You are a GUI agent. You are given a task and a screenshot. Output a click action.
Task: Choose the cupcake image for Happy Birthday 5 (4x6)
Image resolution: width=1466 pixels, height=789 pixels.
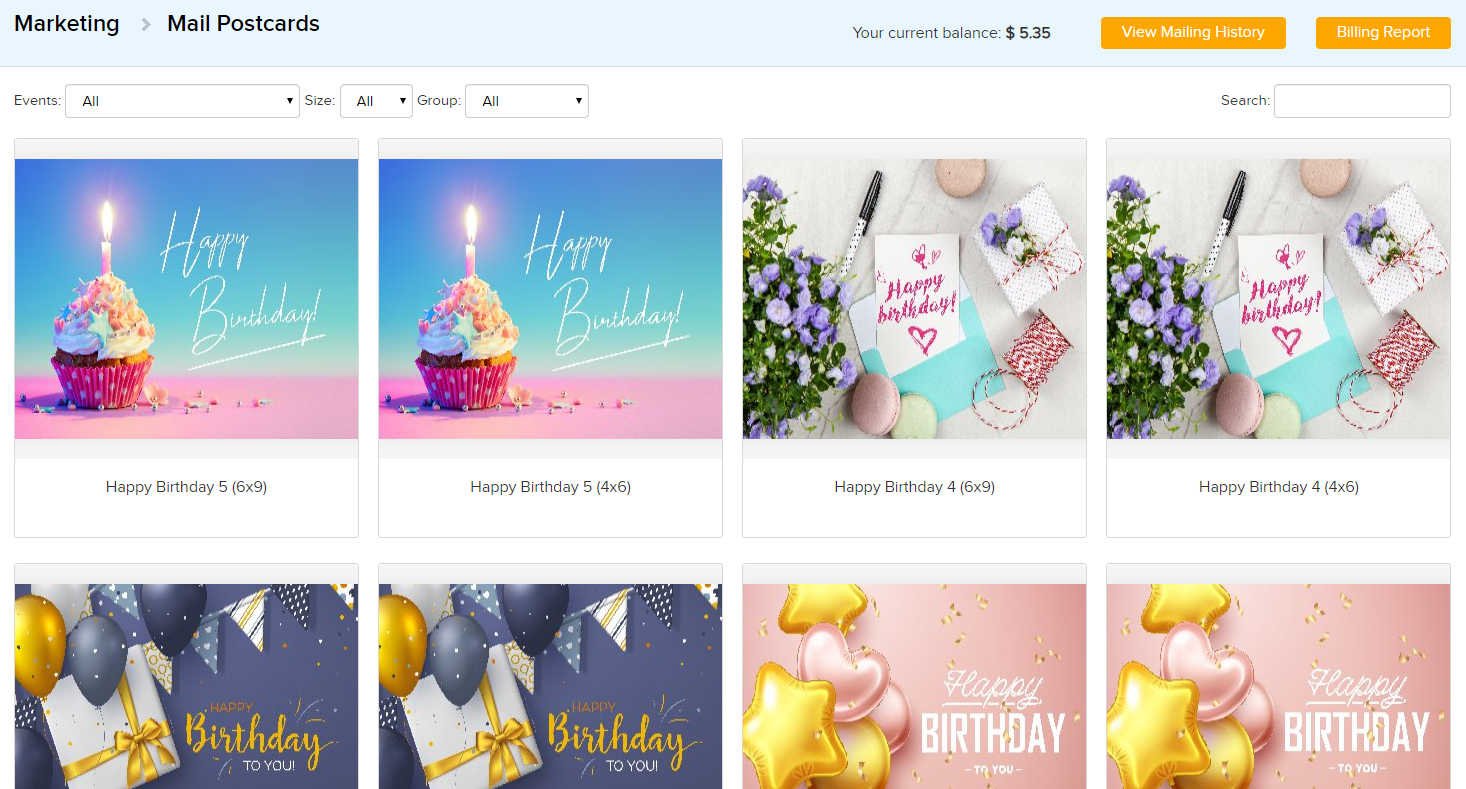[550, 299]
